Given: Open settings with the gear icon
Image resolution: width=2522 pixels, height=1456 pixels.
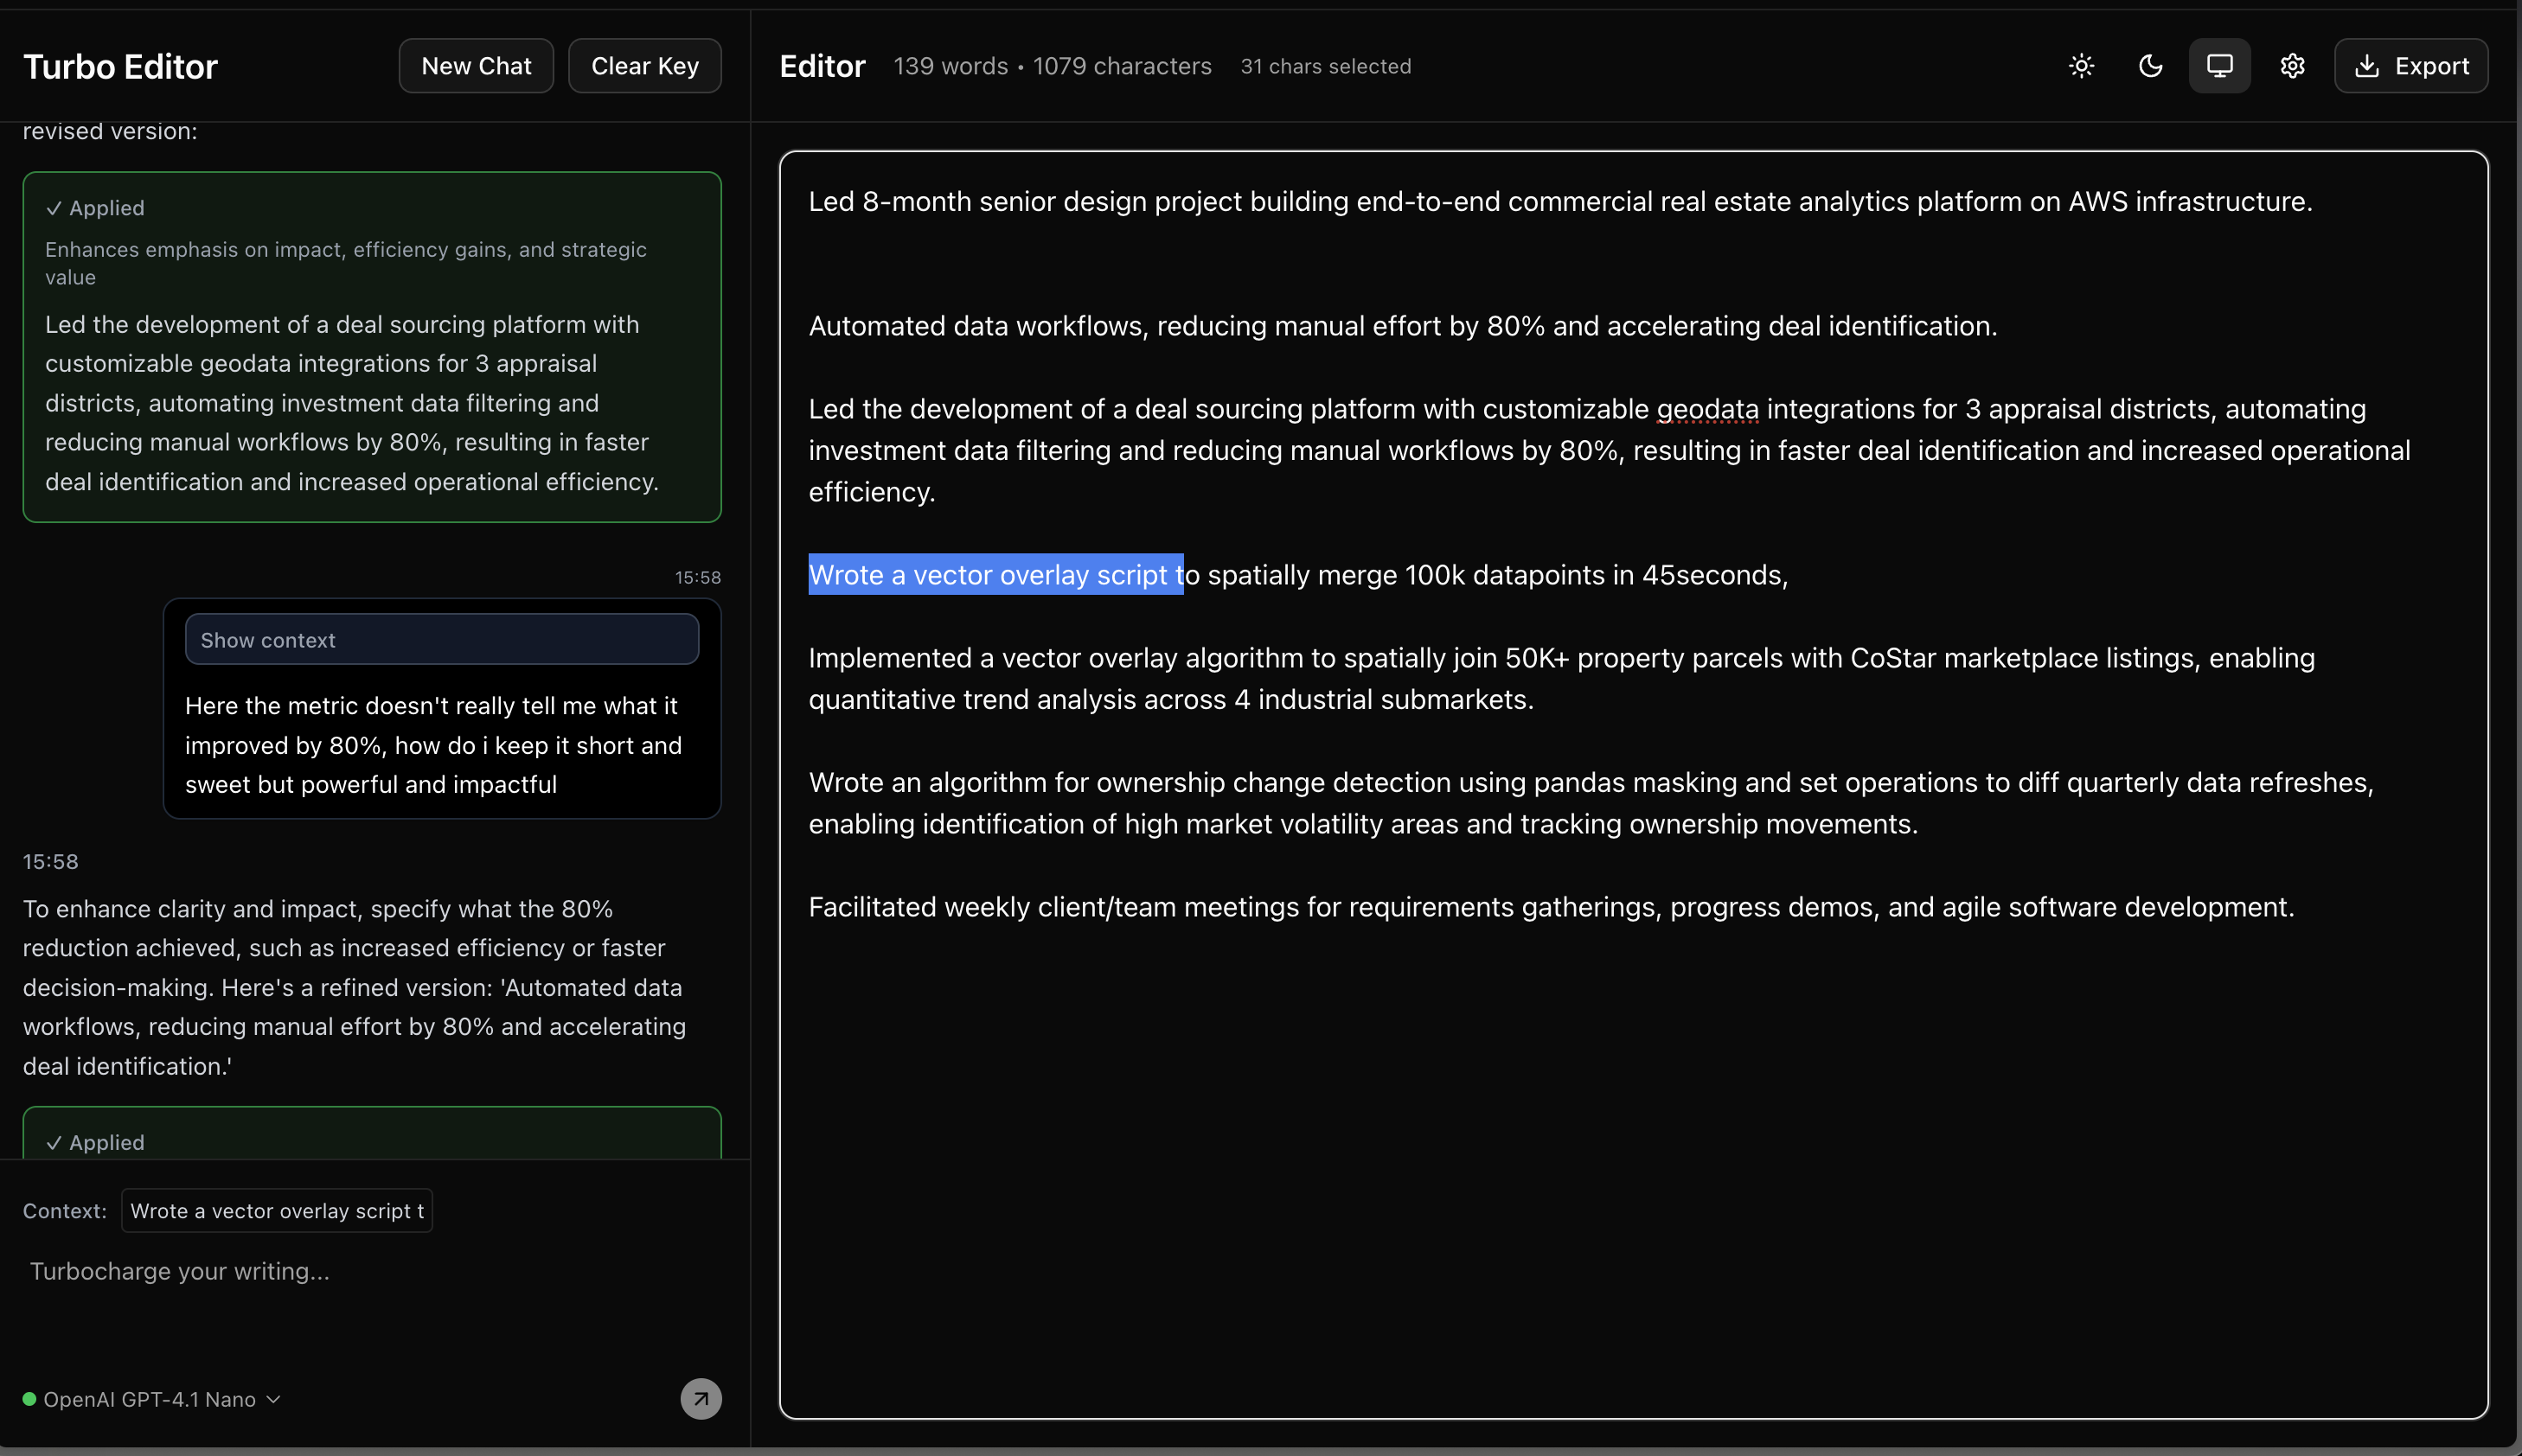Looking at the screenshot, I should pos(2291,65).
